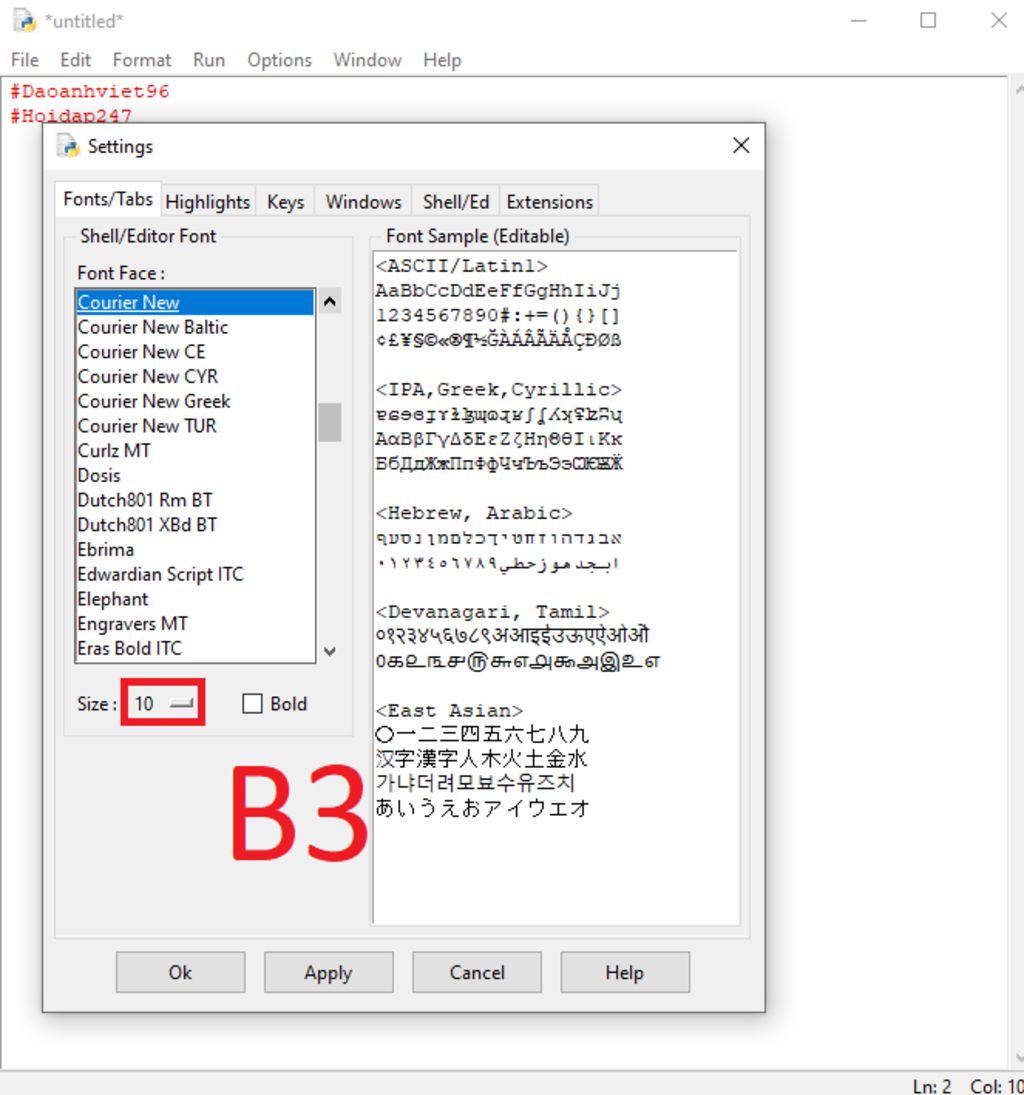The width and height of the screenshot is (1024, 1095).
Task: Open the Keys tab
Action: (x=285, y=202)
